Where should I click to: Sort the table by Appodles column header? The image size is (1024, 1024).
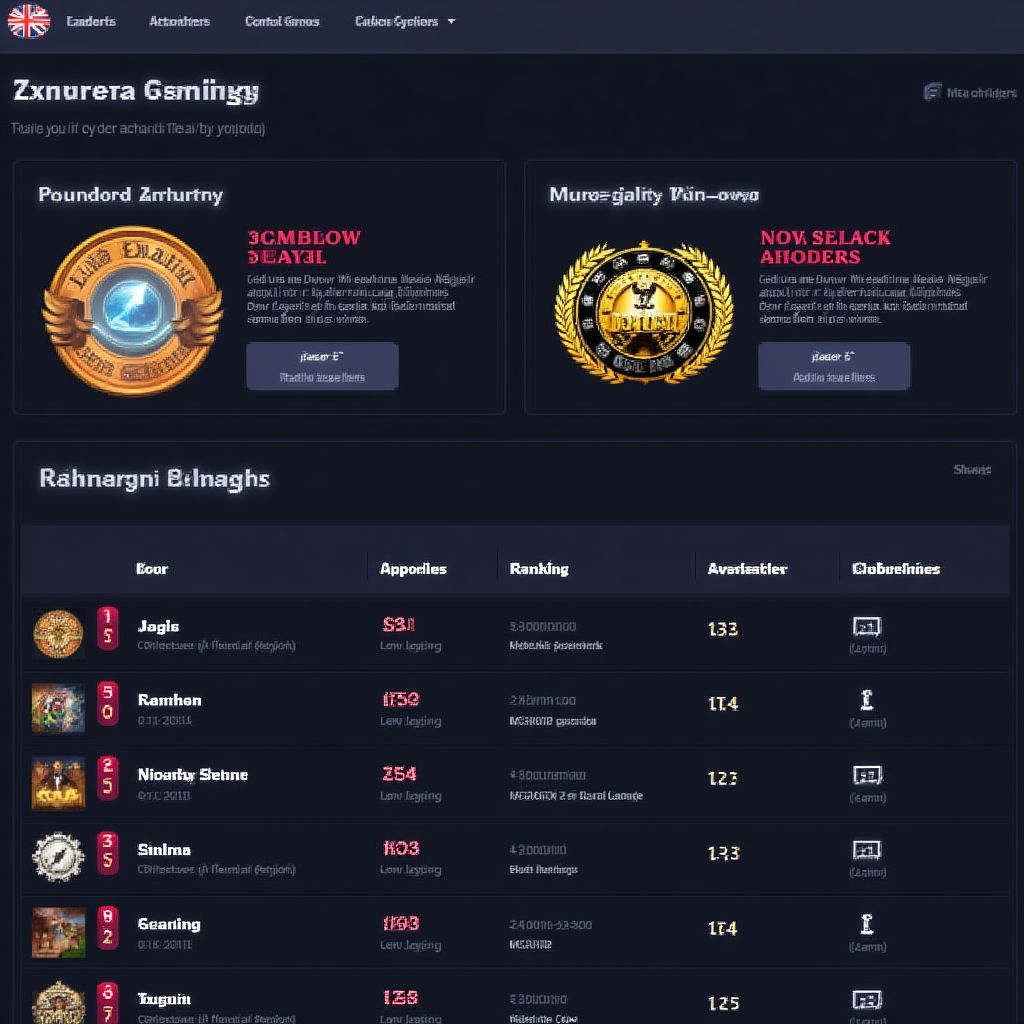(x=413, y=569)
